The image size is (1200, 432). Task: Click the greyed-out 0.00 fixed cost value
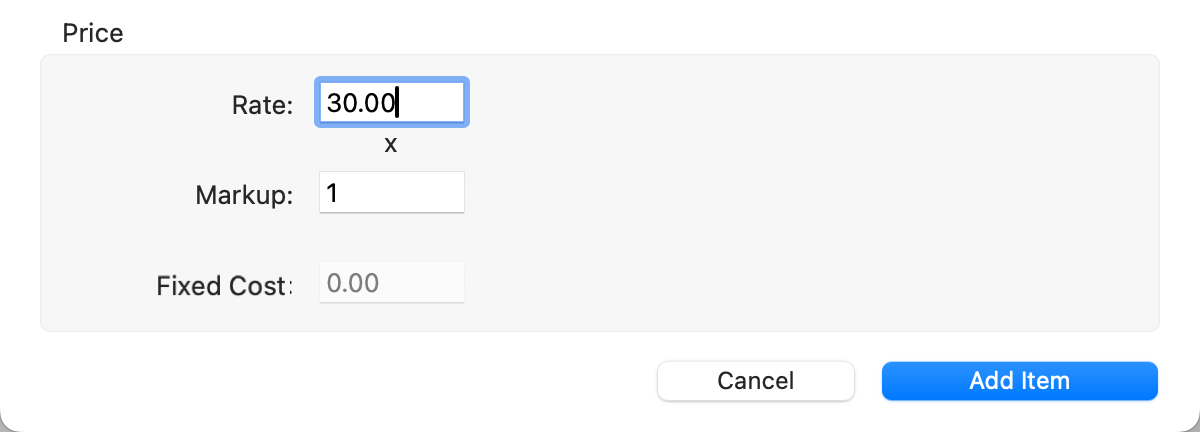click(x=353, y=283)
